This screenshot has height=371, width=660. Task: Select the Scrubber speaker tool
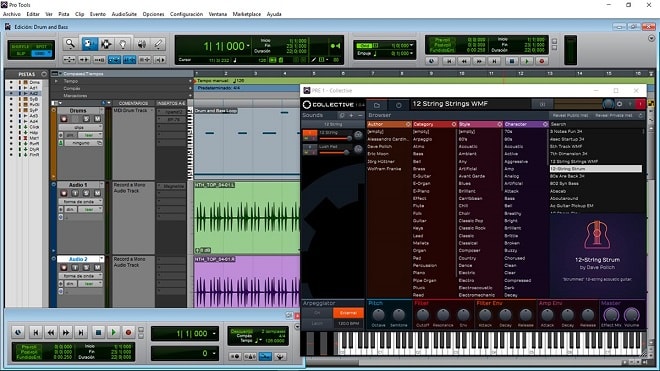tap(142, 44)
